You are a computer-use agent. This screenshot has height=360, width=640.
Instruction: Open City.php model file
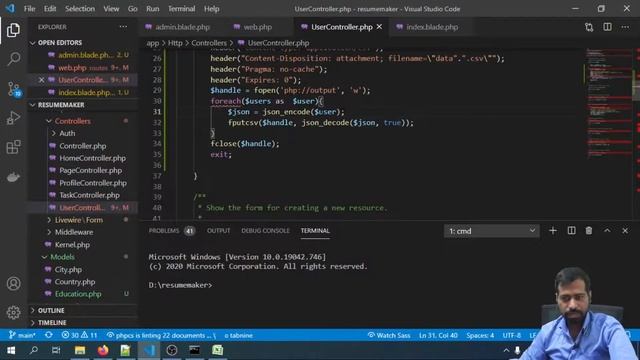click(68, 269)
